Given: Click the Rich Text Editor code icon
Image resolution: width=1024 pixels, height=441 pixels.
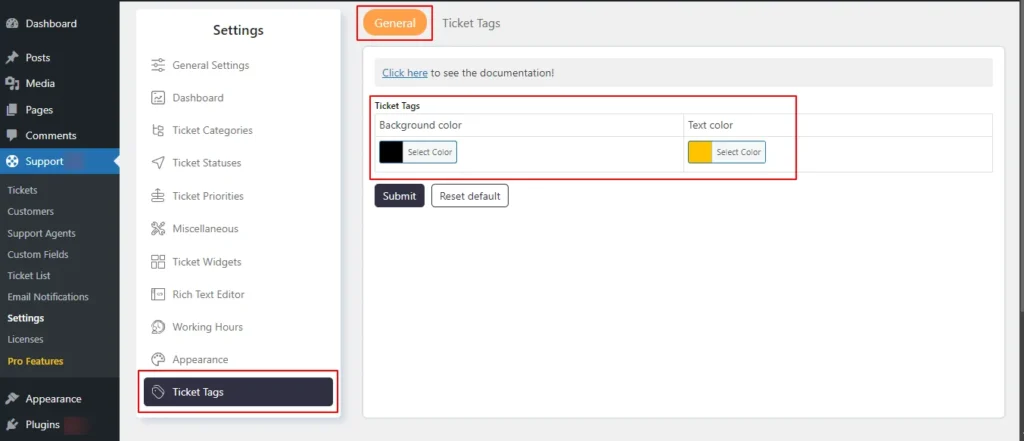Looking at the screenshot, I should (157, 294).
